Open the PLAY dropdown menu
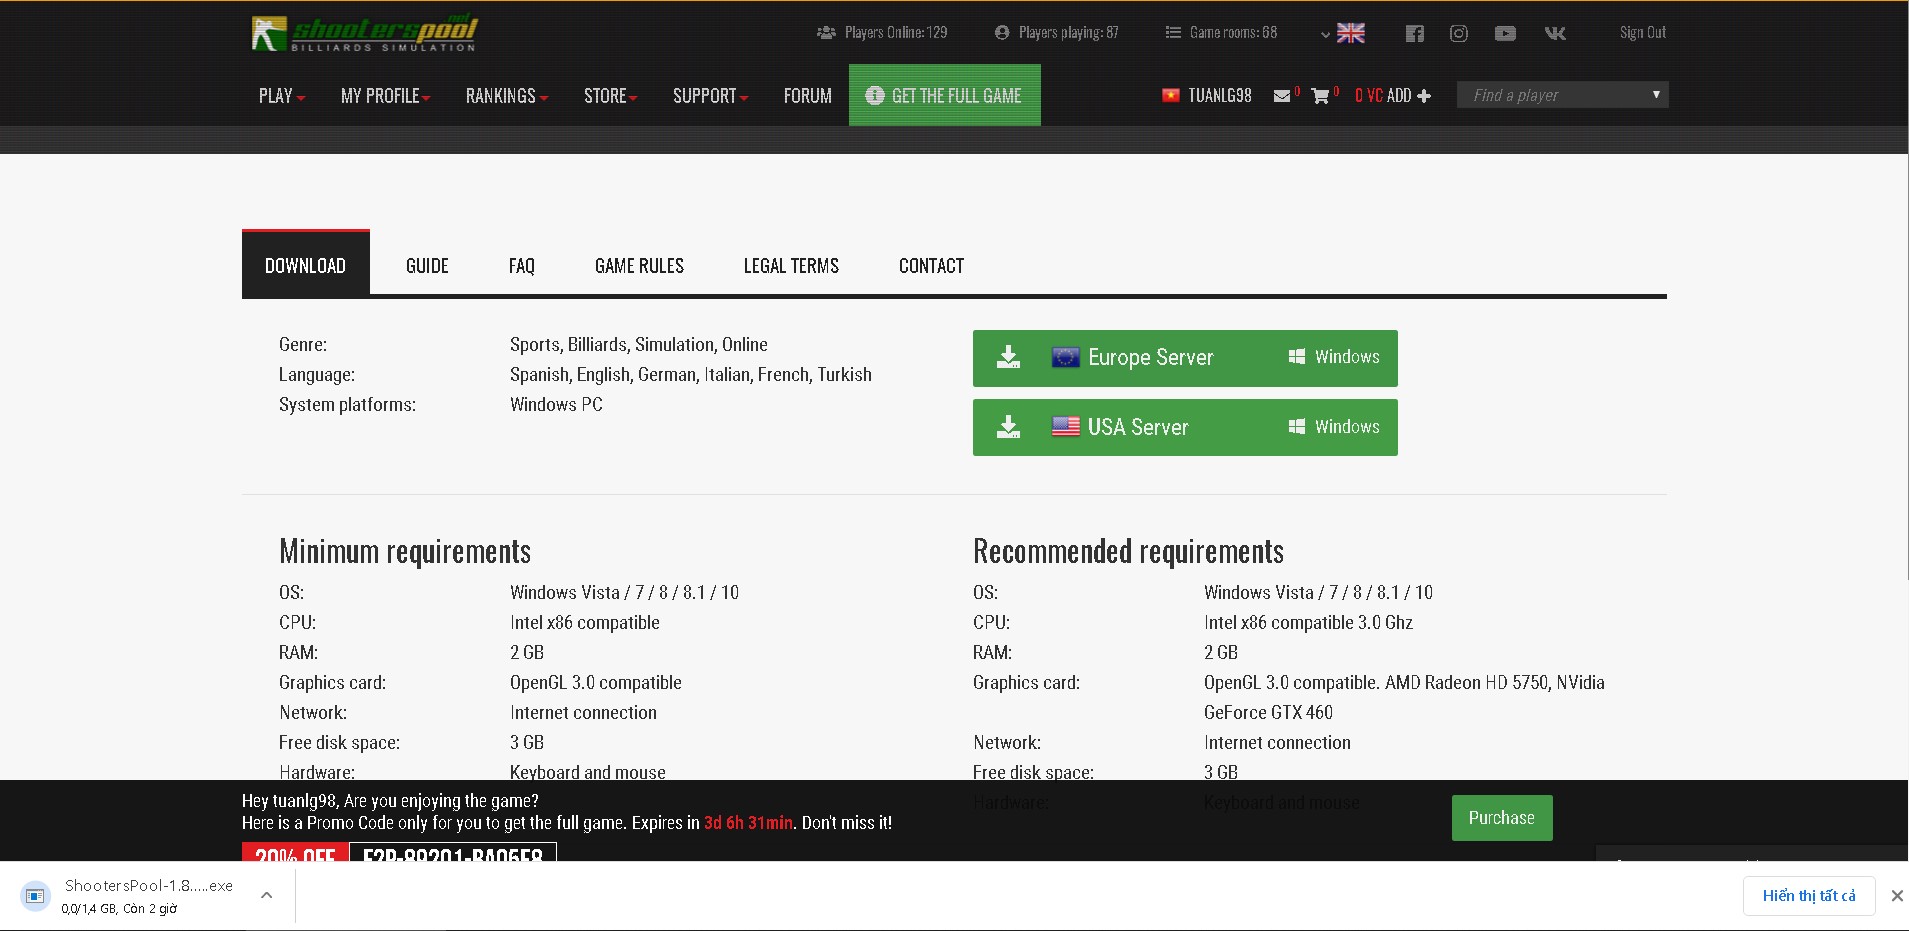This screenshot has width=1909, height=931. 281,96
